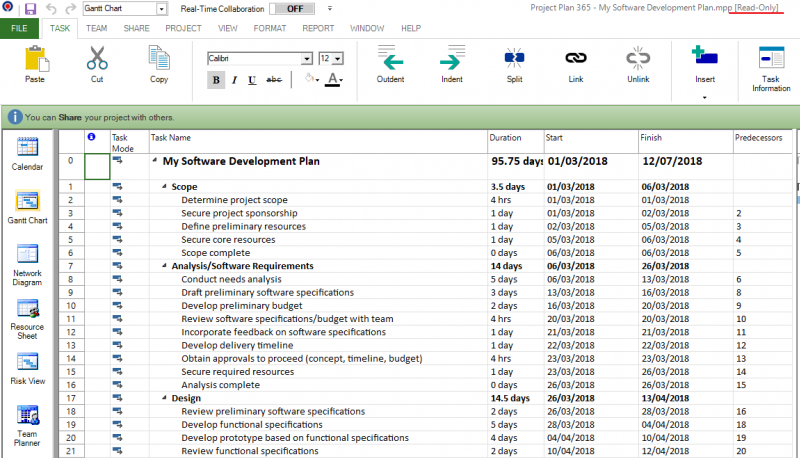This screenshot has width=800, height=458.
Task: Open the Risk View
Action: [27, 369]
